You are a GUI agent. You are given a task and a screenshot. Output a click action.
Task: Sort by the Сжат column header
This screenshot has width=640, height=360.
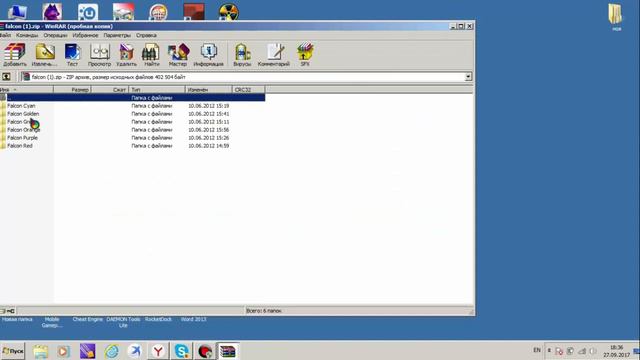pos(110,89)
